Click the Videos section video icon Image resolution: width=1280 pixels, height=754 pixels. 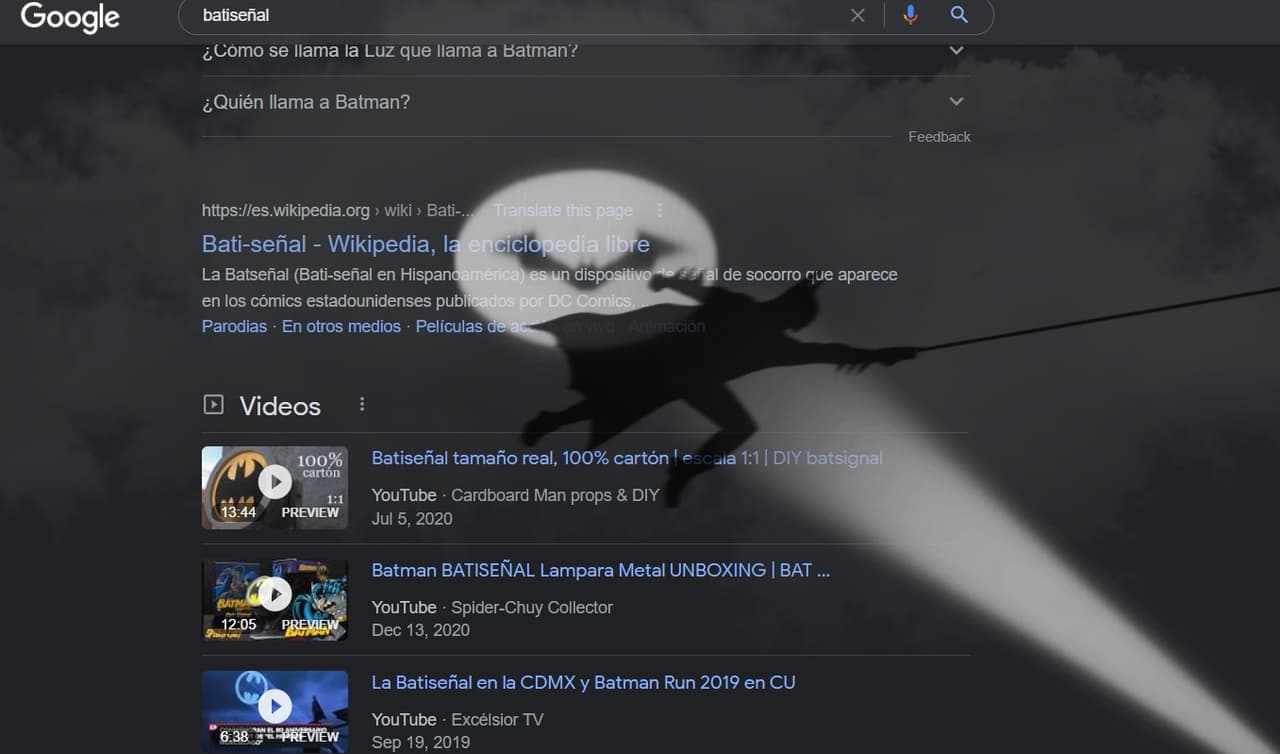click(213, 403)
